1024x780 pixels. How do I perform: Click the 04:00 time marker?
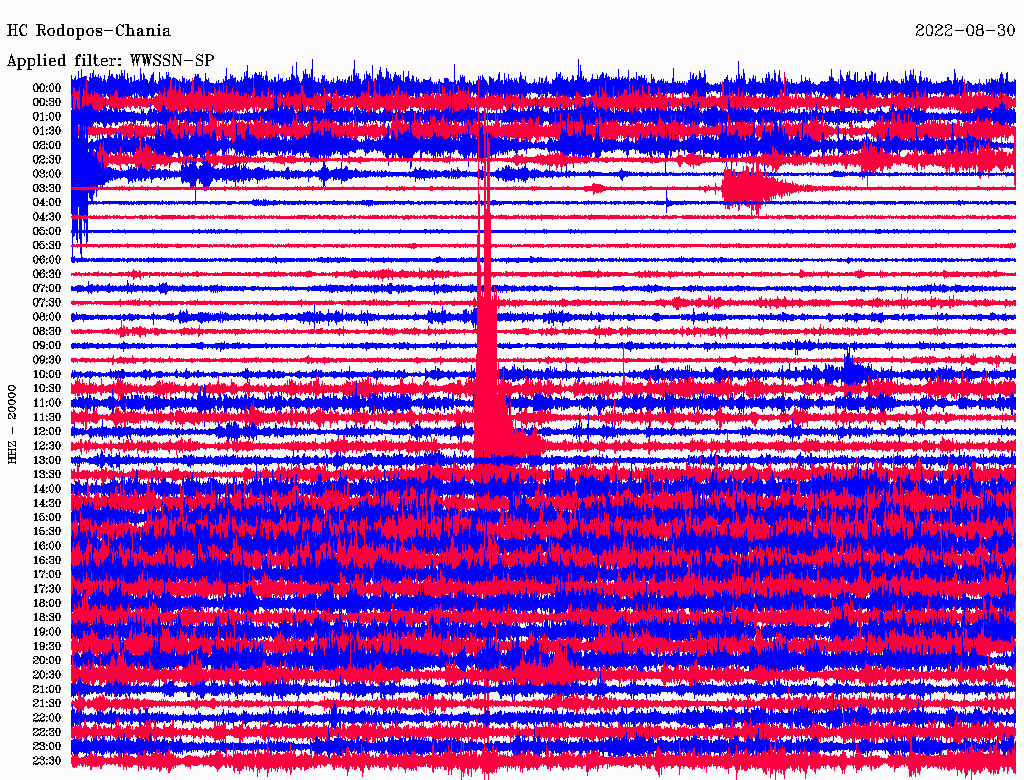47,202
